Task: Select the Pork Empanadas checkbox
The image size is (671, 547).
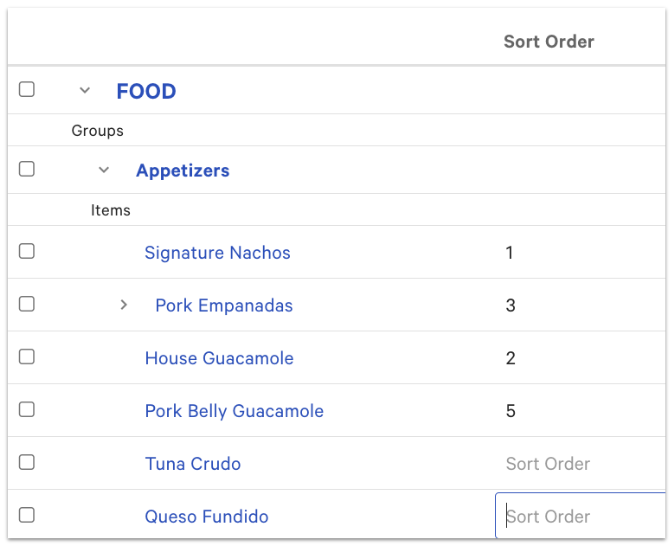Action: [27, 304]
